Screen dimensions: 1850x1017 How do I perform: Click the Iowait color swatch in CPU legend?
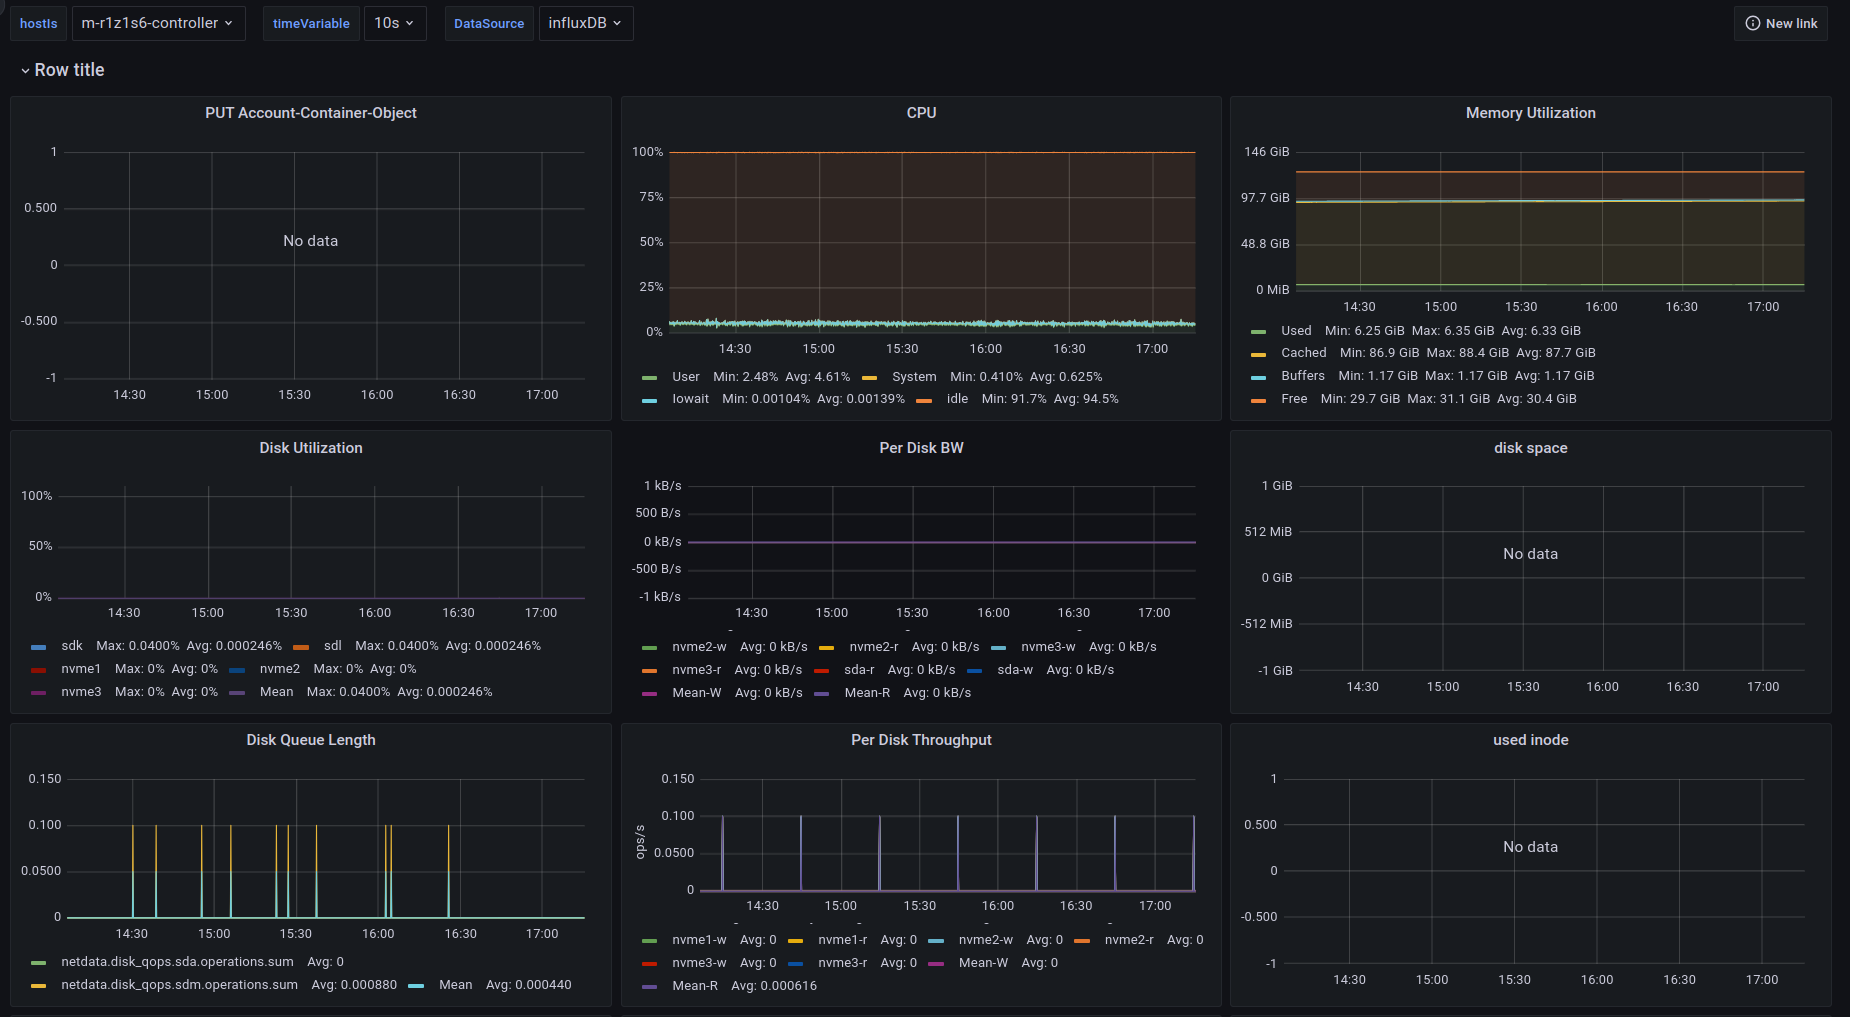click(x=650, y=400)
